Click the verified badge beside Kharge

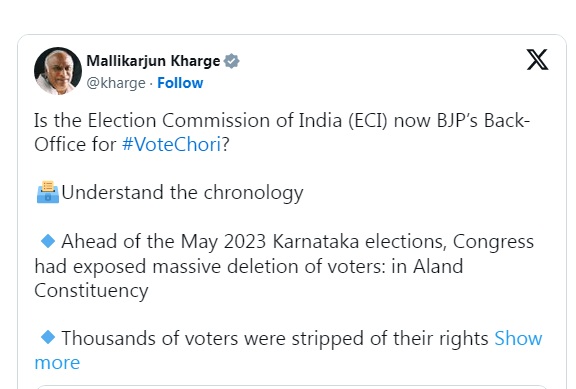231,61
